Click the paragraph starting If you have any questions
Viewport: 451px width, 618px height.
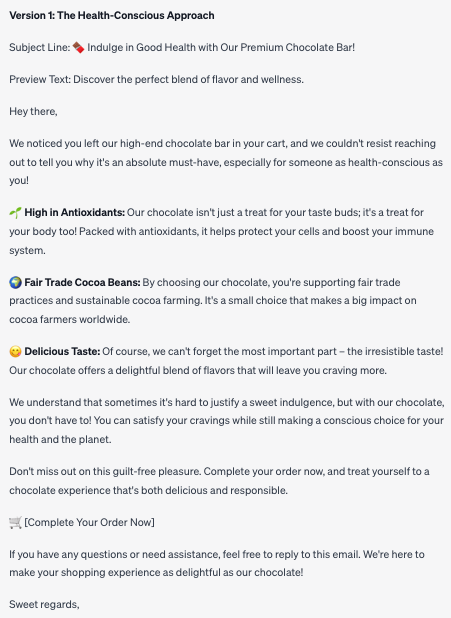coord(217,563)
